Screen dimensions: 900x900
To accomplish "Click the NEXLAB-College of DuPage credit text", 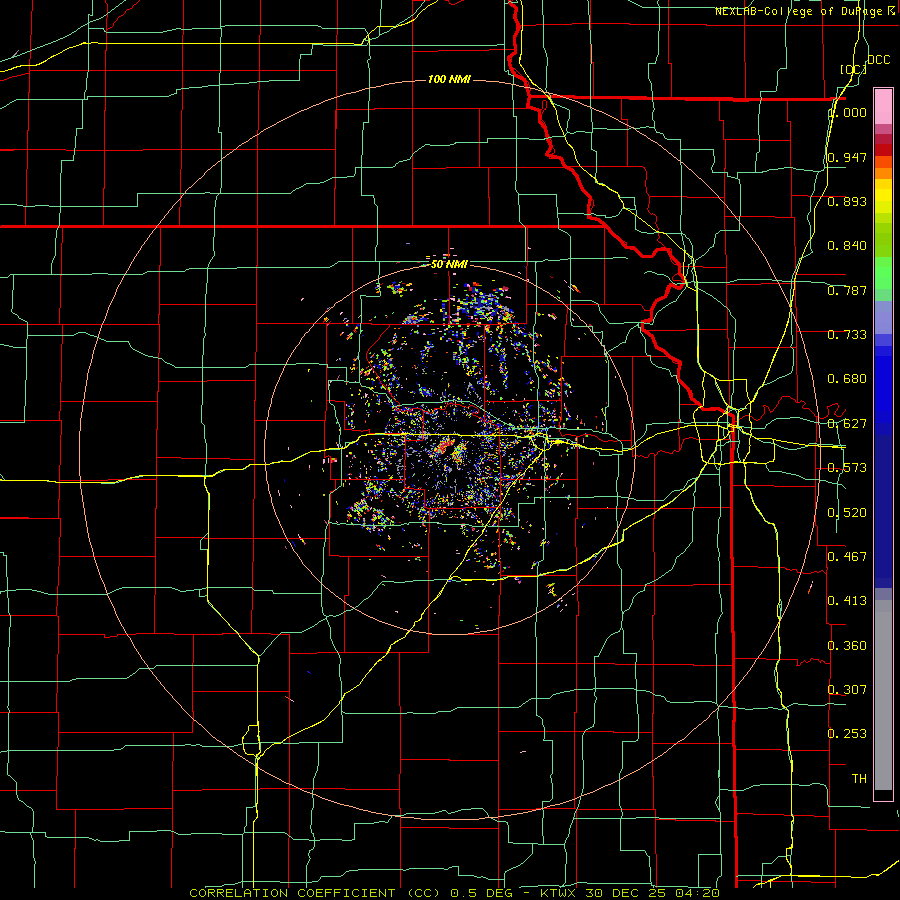I will coord(805,11).
